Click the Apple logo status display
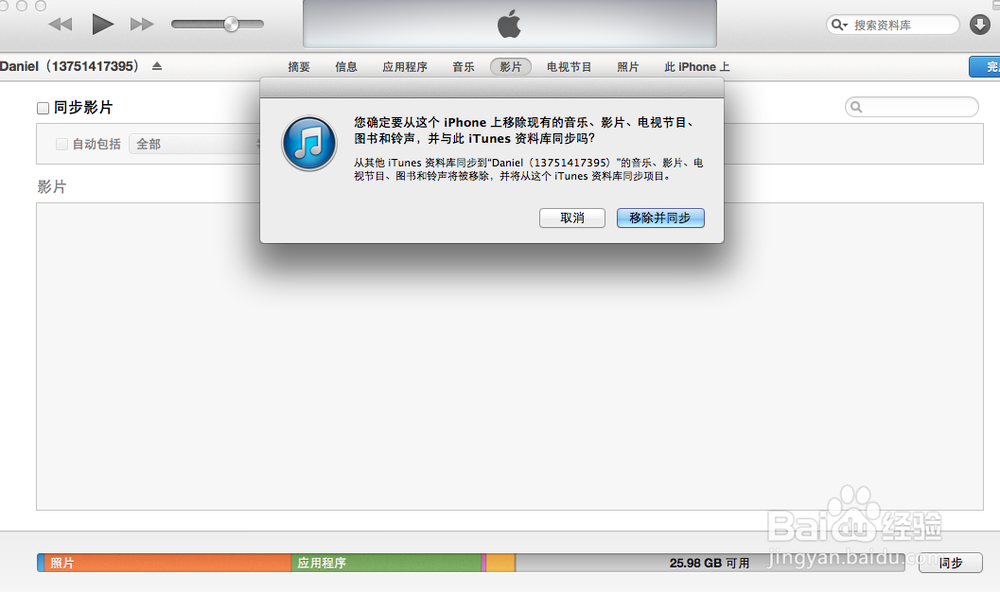The width and height of the screenshot is (1000, 592). (510, 24)
